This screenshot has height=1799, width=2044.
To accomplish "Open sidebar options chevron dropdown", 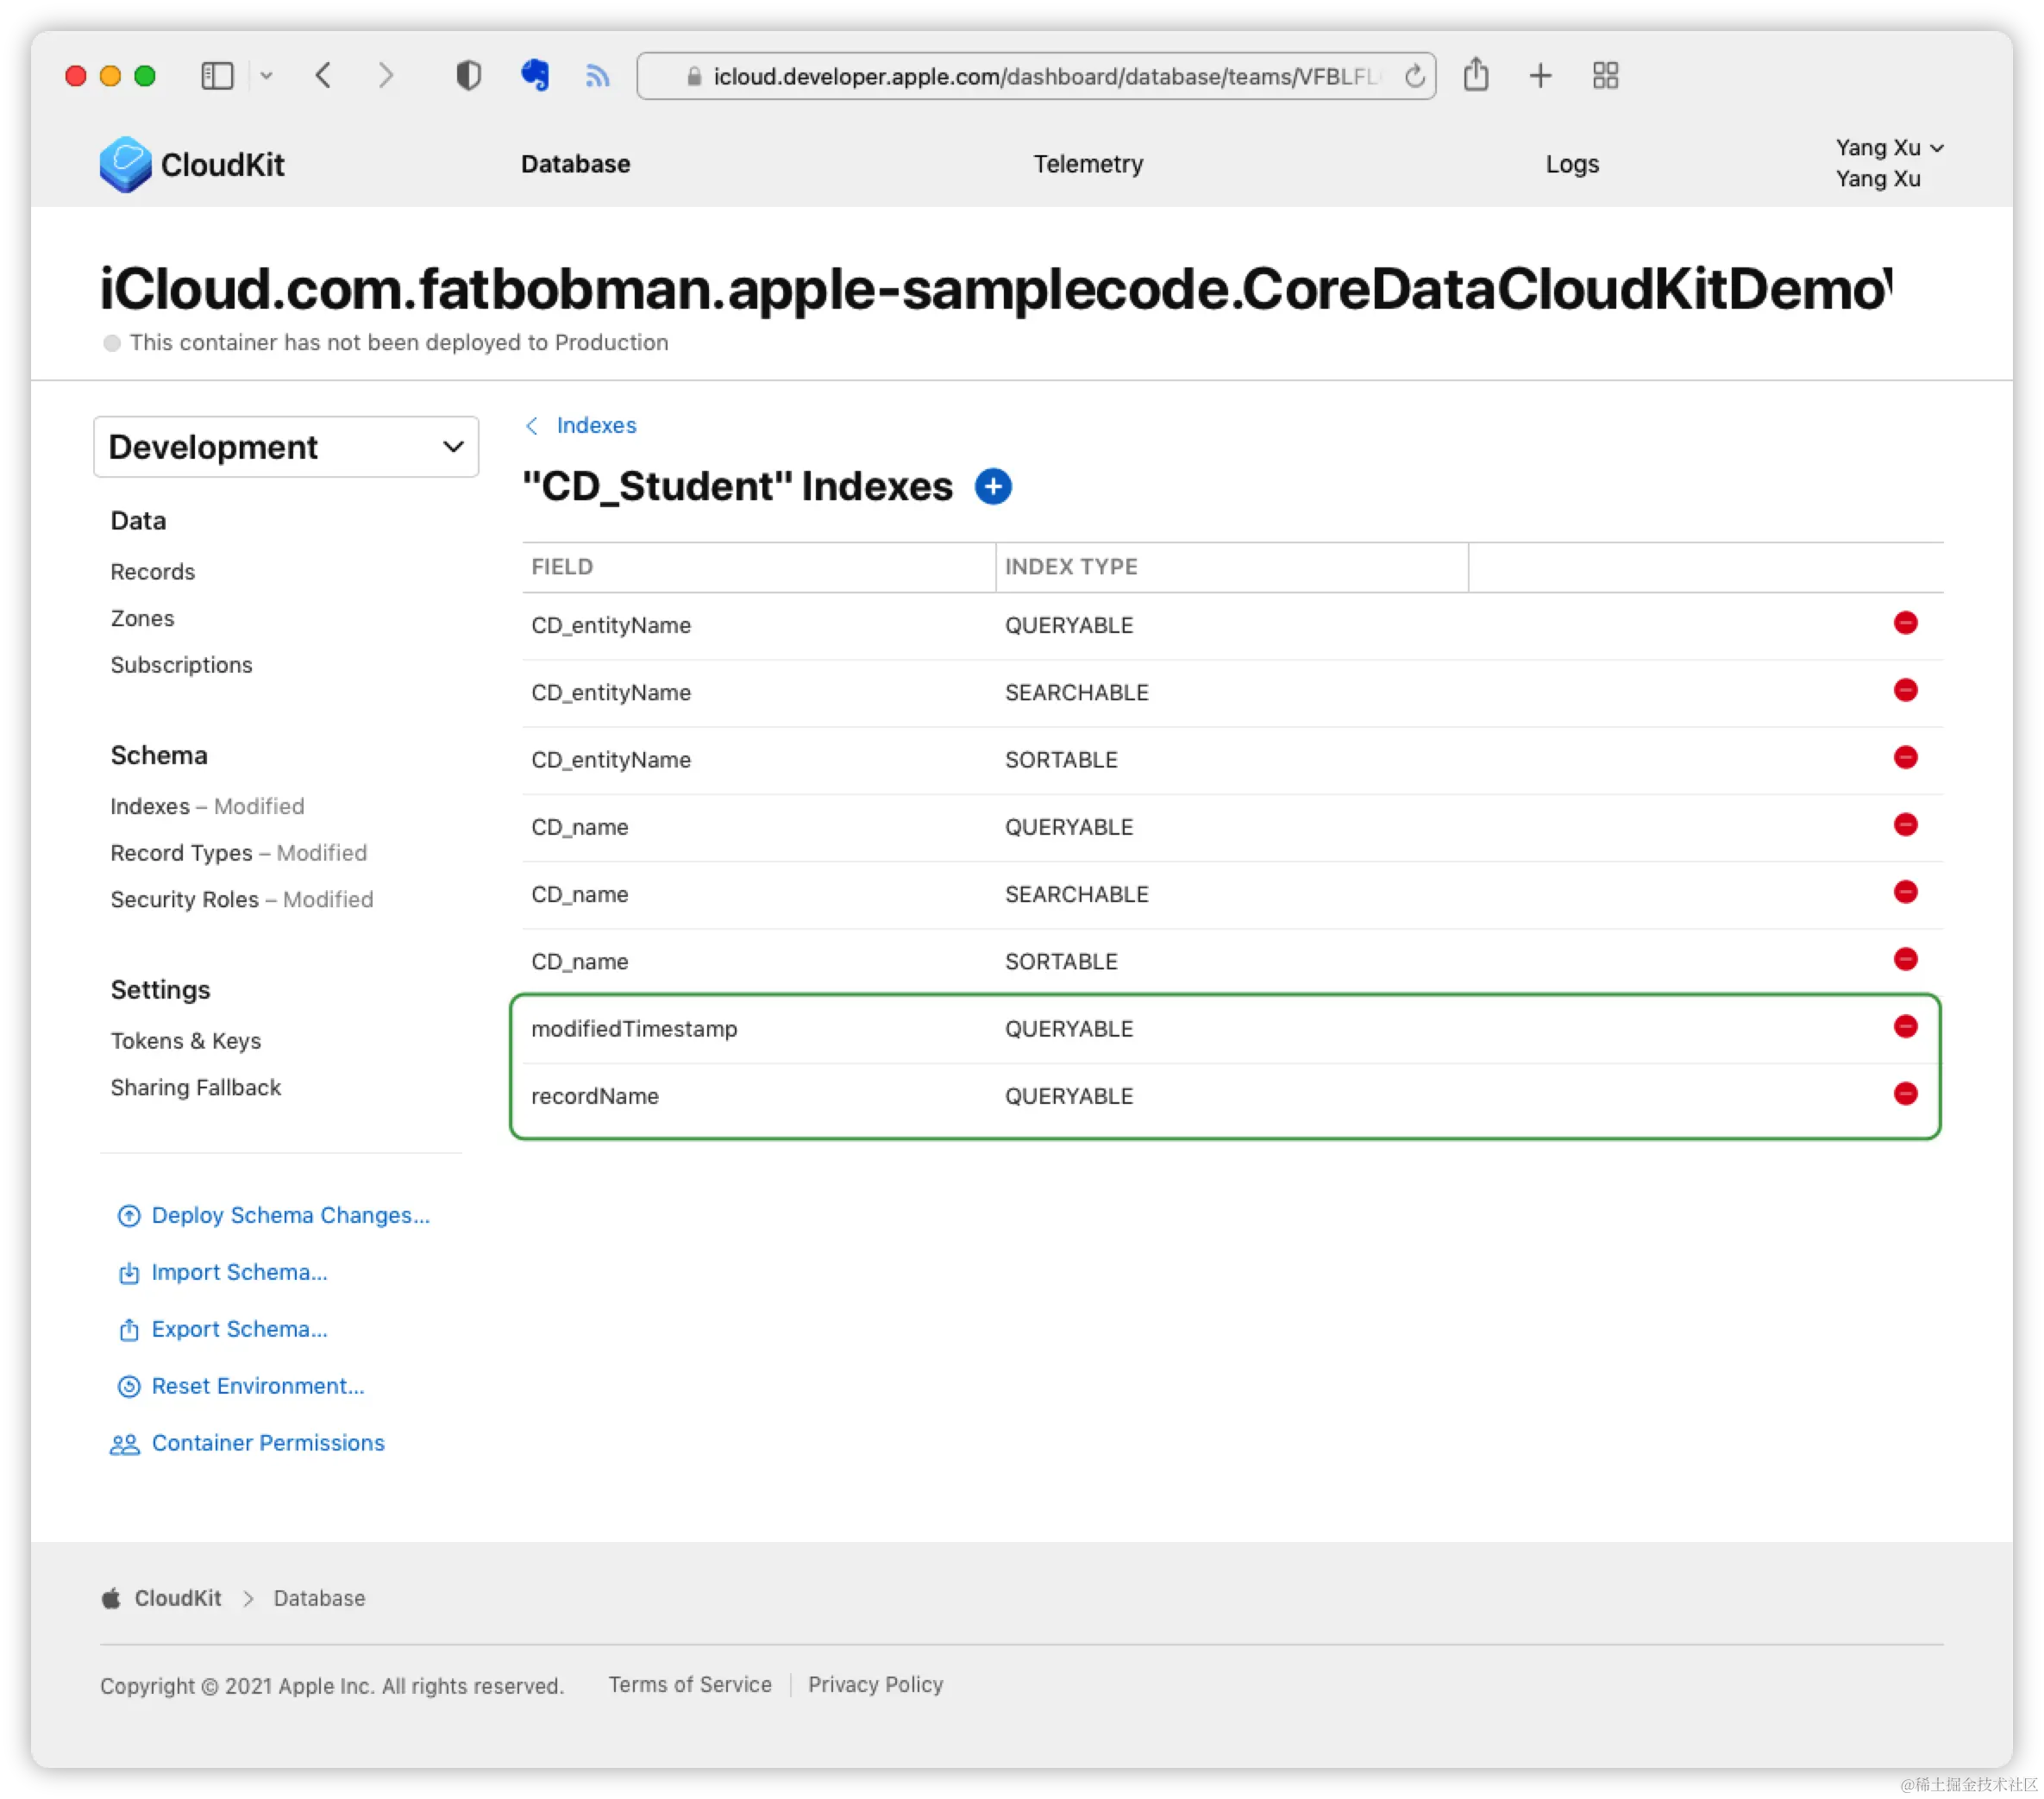I will [266, 76].
